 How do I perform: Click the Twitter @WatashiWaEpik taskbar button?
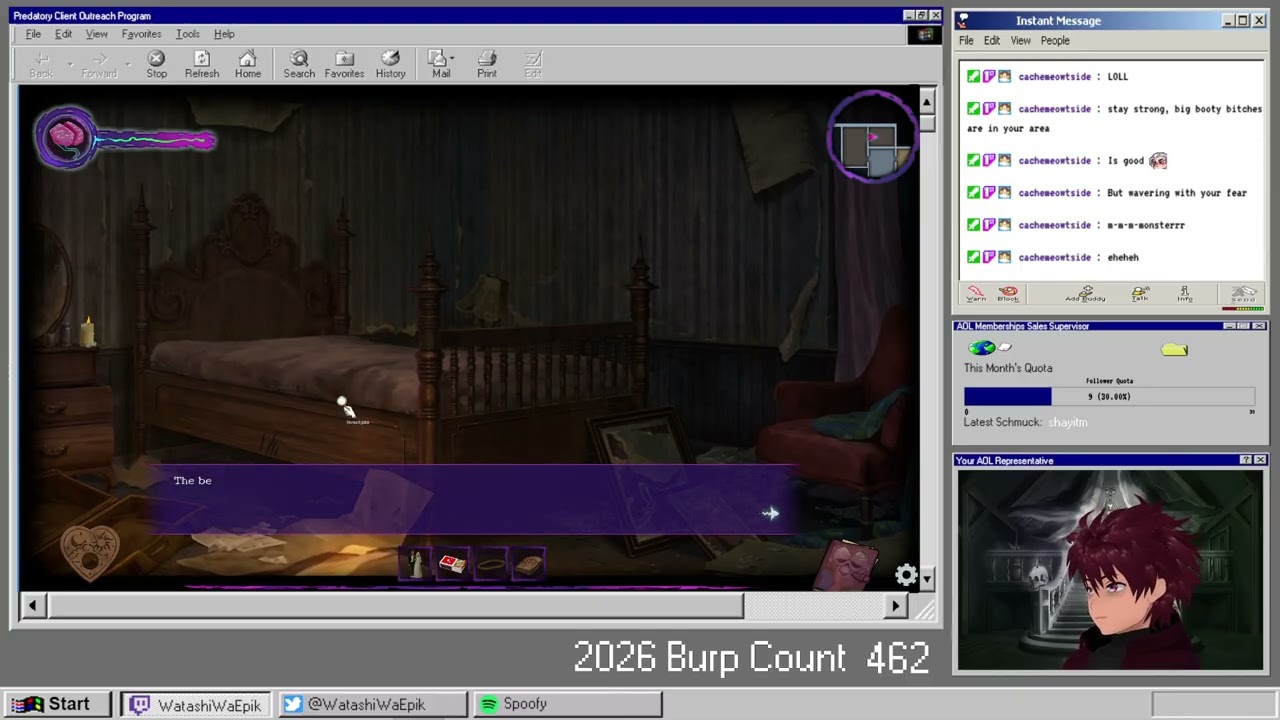[x=373, y=705]
